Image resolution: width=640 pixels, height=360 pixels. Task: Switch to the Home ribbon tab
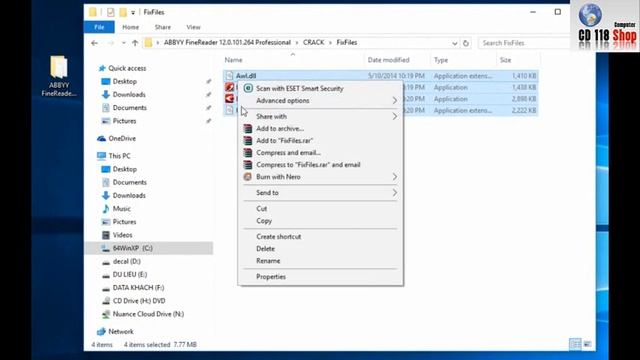click(131, 27)
